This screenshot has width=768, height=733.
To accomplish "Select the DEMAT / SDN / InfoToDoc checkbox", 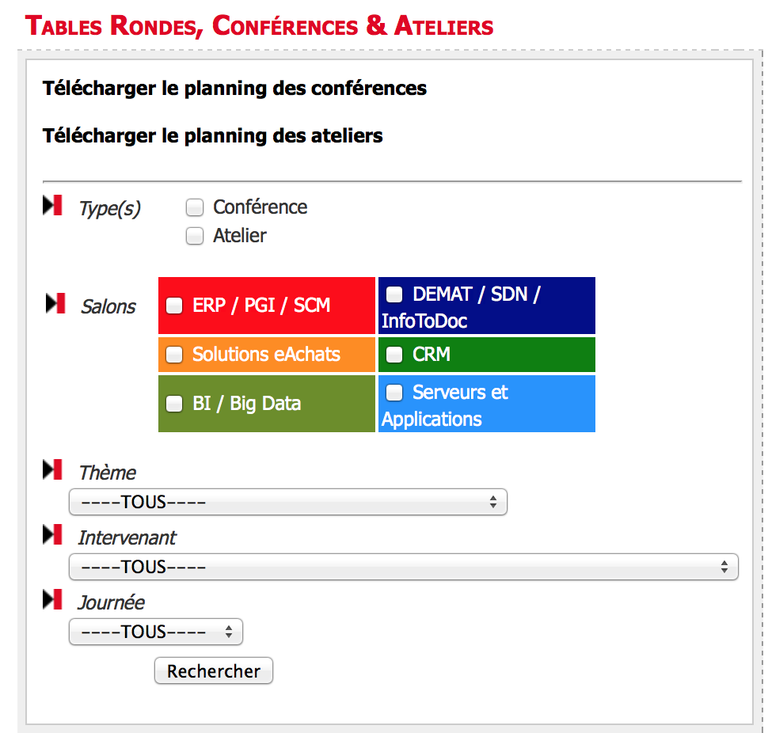I will point(394,294).
